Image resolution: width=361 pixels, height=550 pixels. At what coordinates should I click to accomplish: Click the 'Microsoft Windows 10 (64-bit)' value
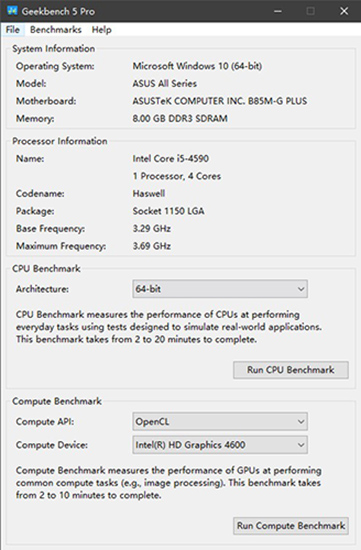[x=197, y=66]
